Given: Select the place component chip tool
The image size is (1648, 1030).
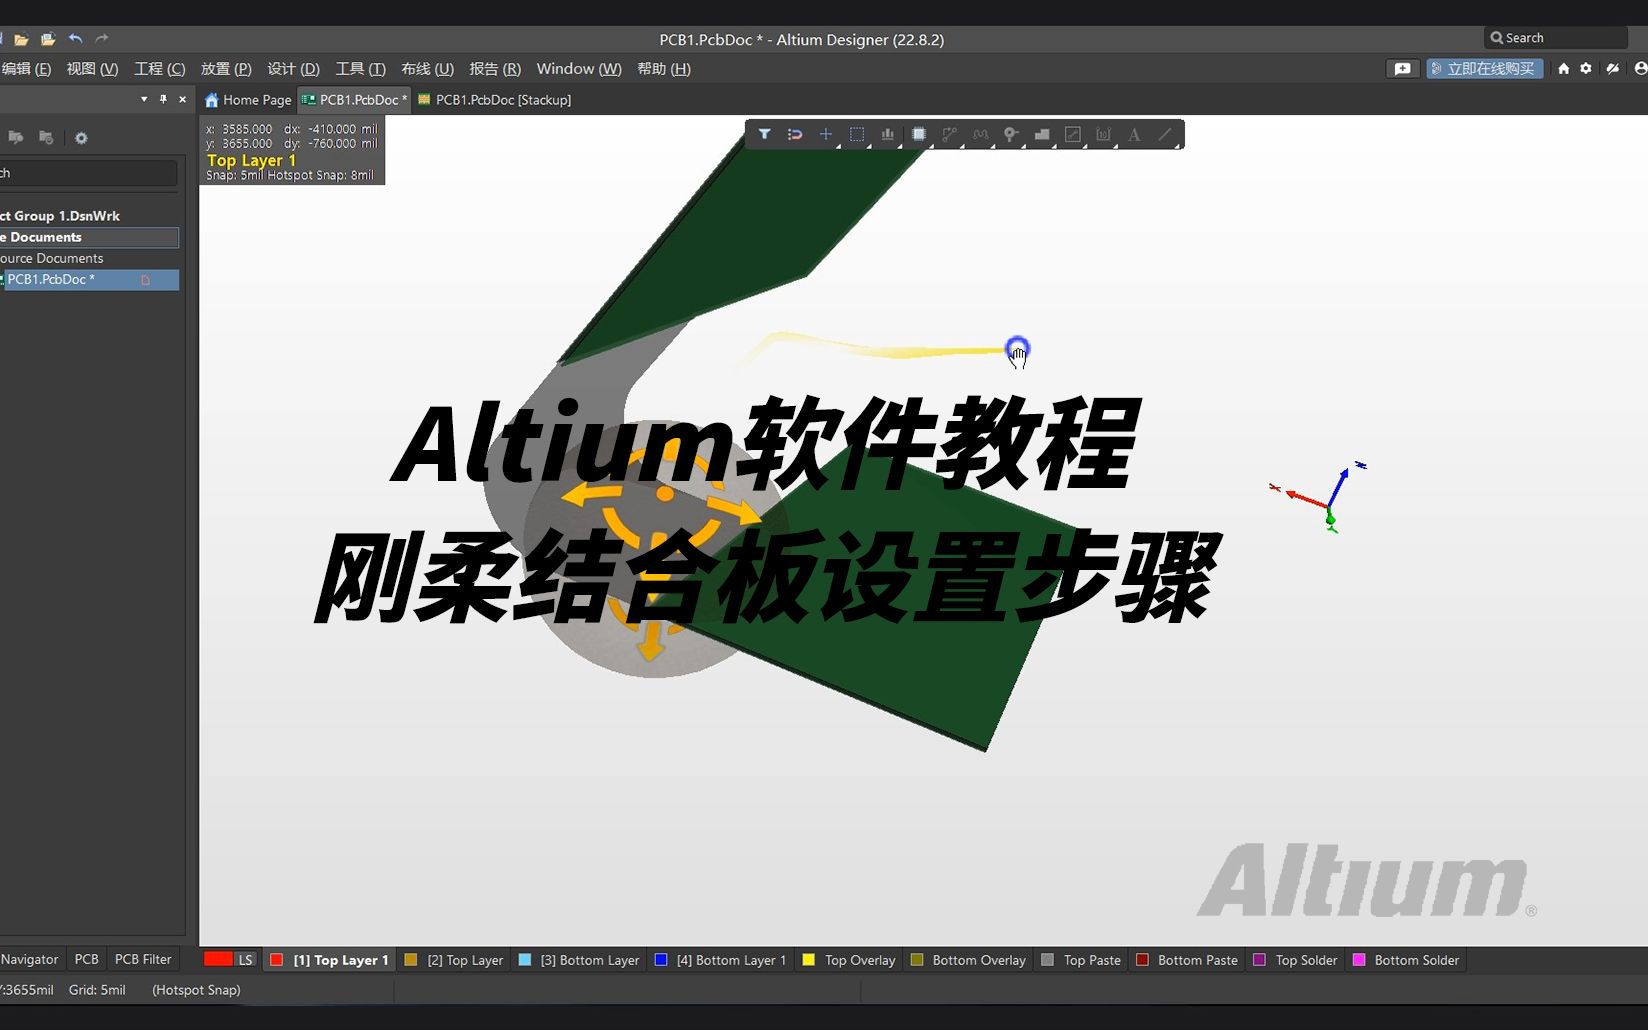Looking at the screenshot, I should [x=919, y=134].
